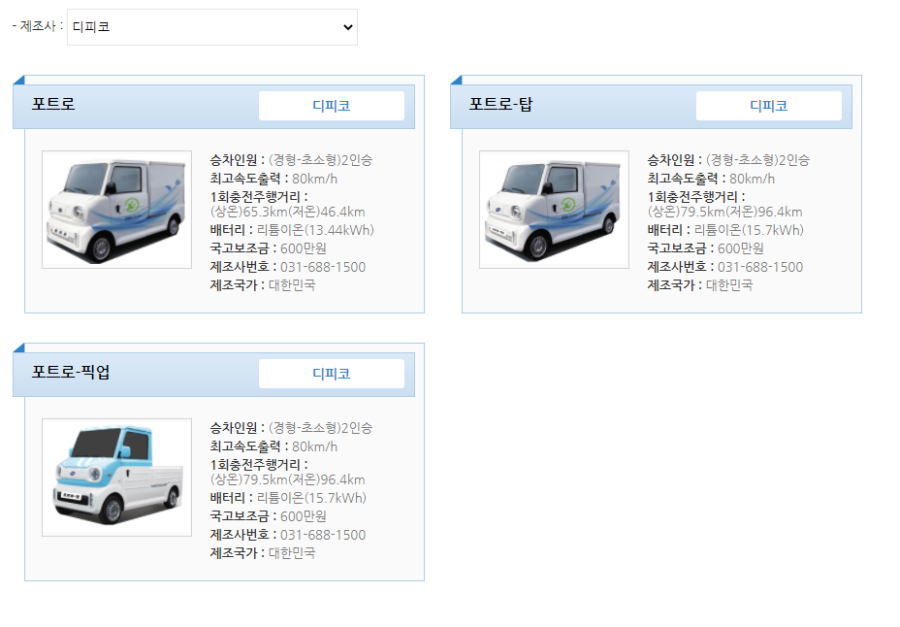Image resolution: width=900 pixels, height=627 pixels.
Task: Click 배터리 리튬이온(15.7kWh) in the 포트로-픽업 card
Action: coord(288,498)
